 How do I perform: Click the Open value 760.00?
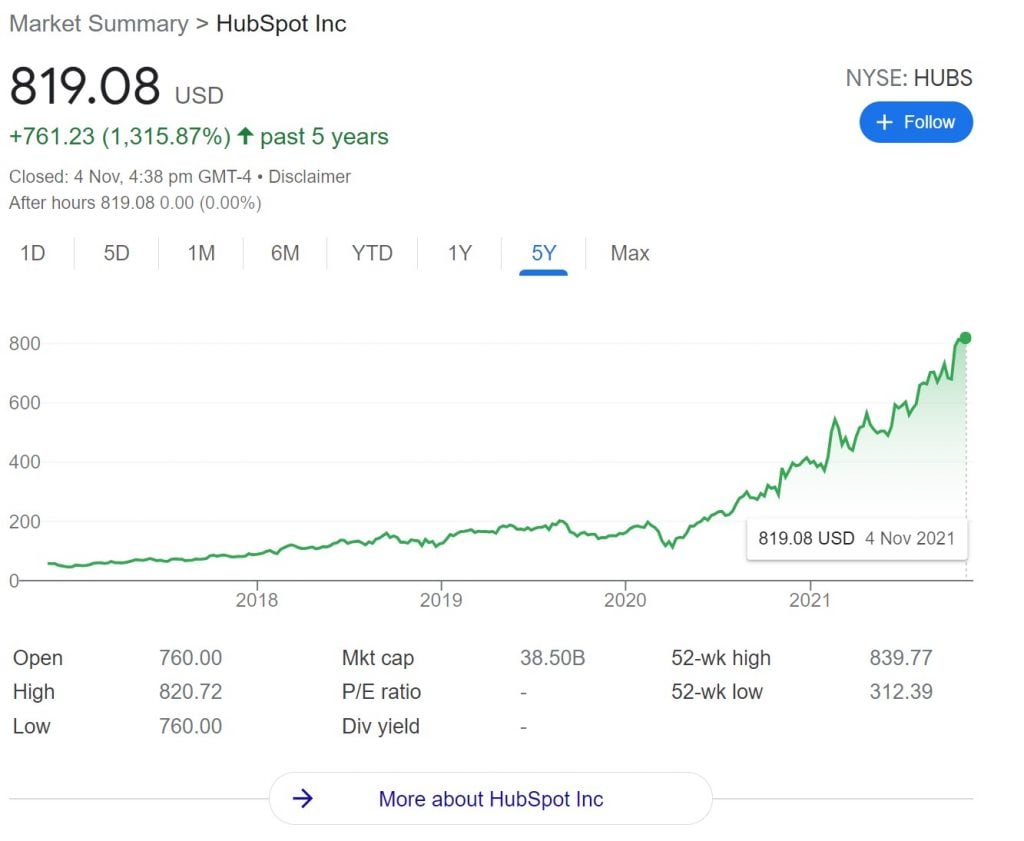point(191,658)
